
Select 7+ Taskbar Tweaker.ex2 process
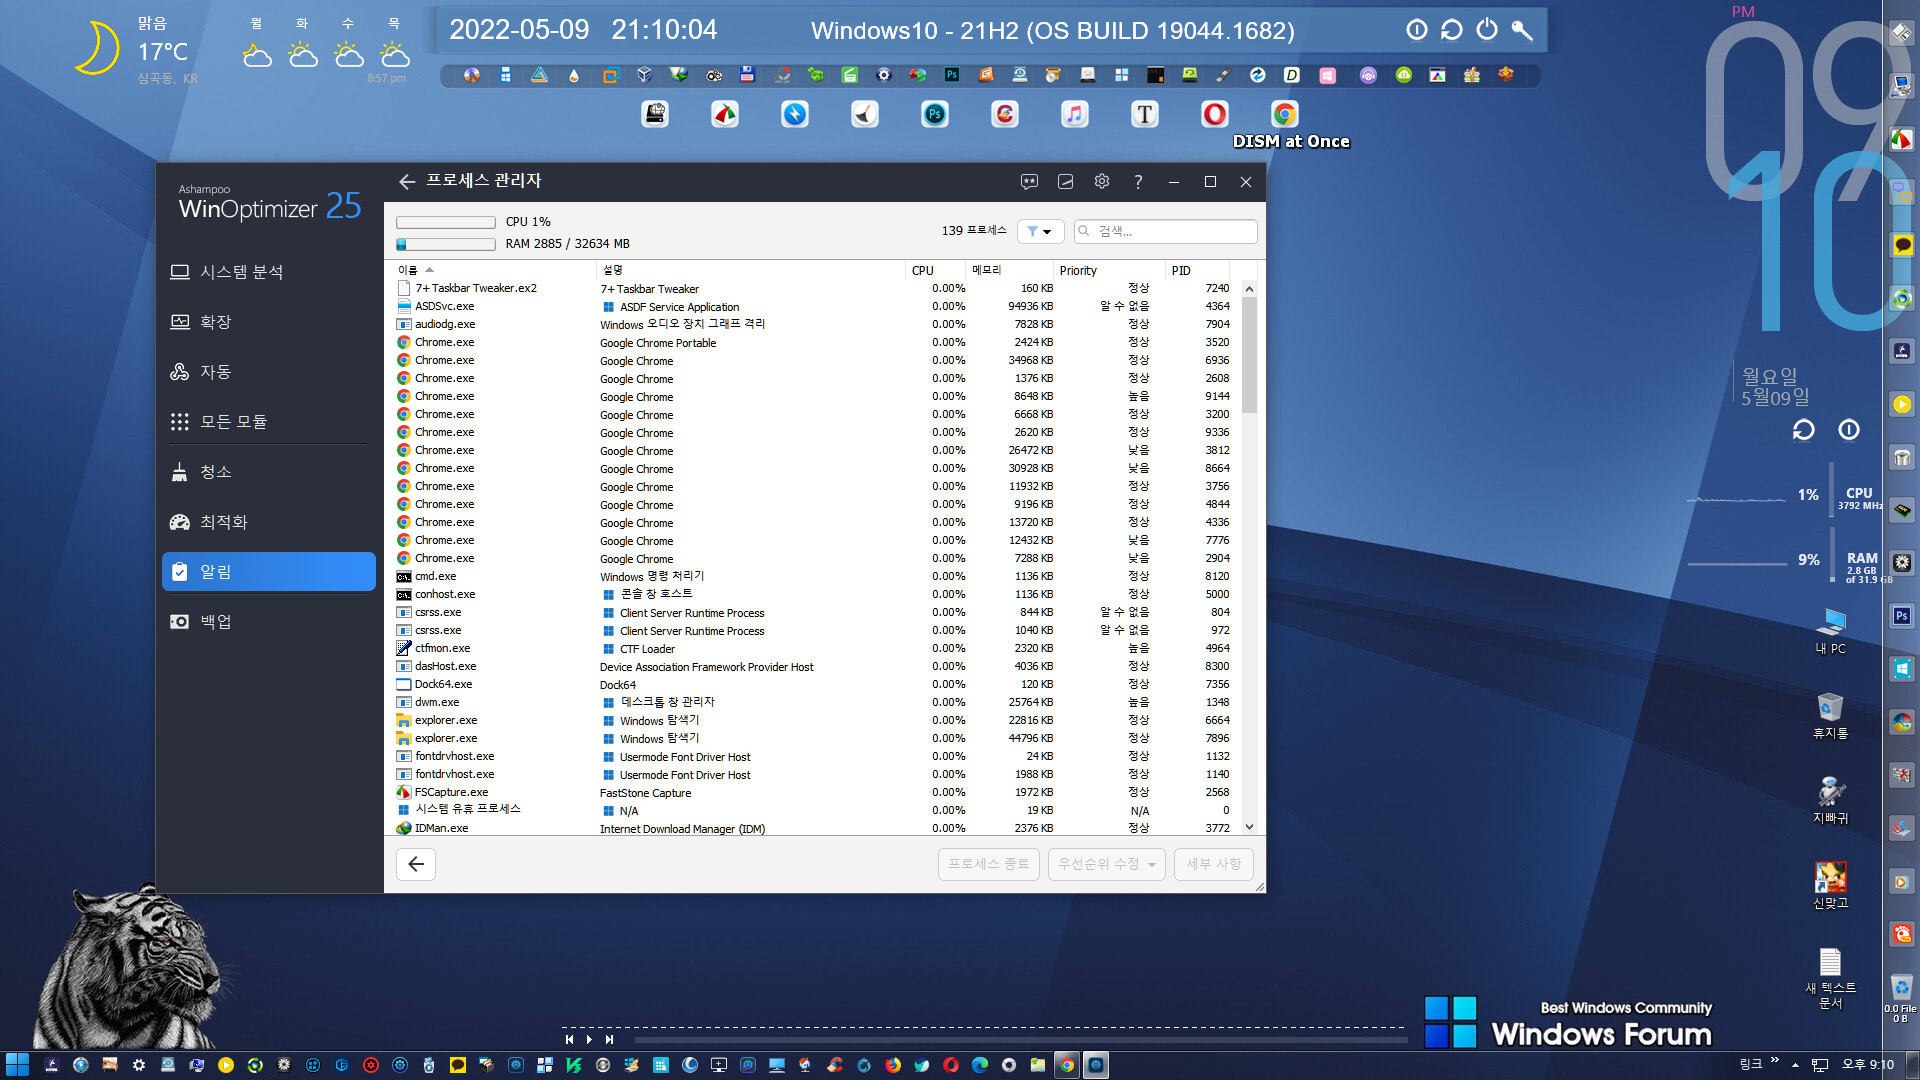click(814, 288)
